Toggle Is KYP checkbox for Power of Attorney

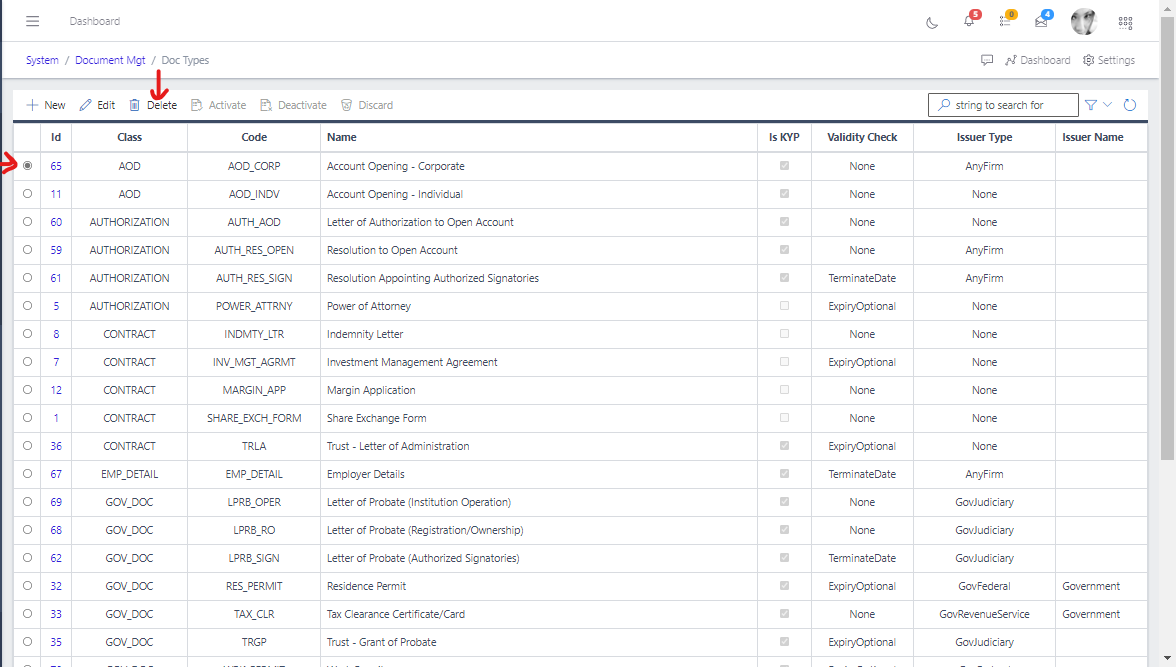[784, 306]
